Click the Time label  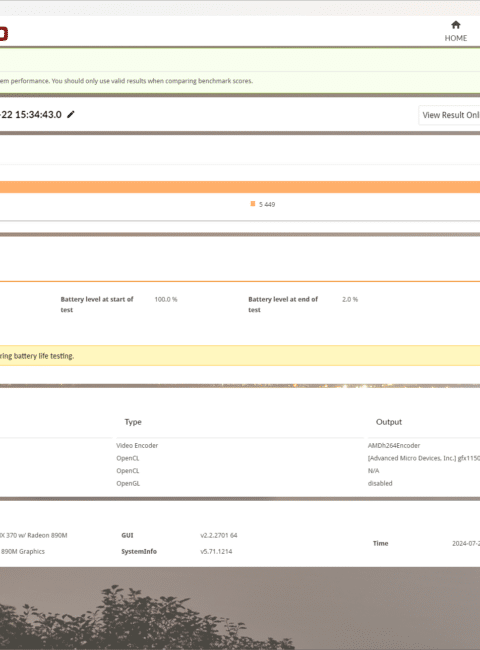(381, 543)
